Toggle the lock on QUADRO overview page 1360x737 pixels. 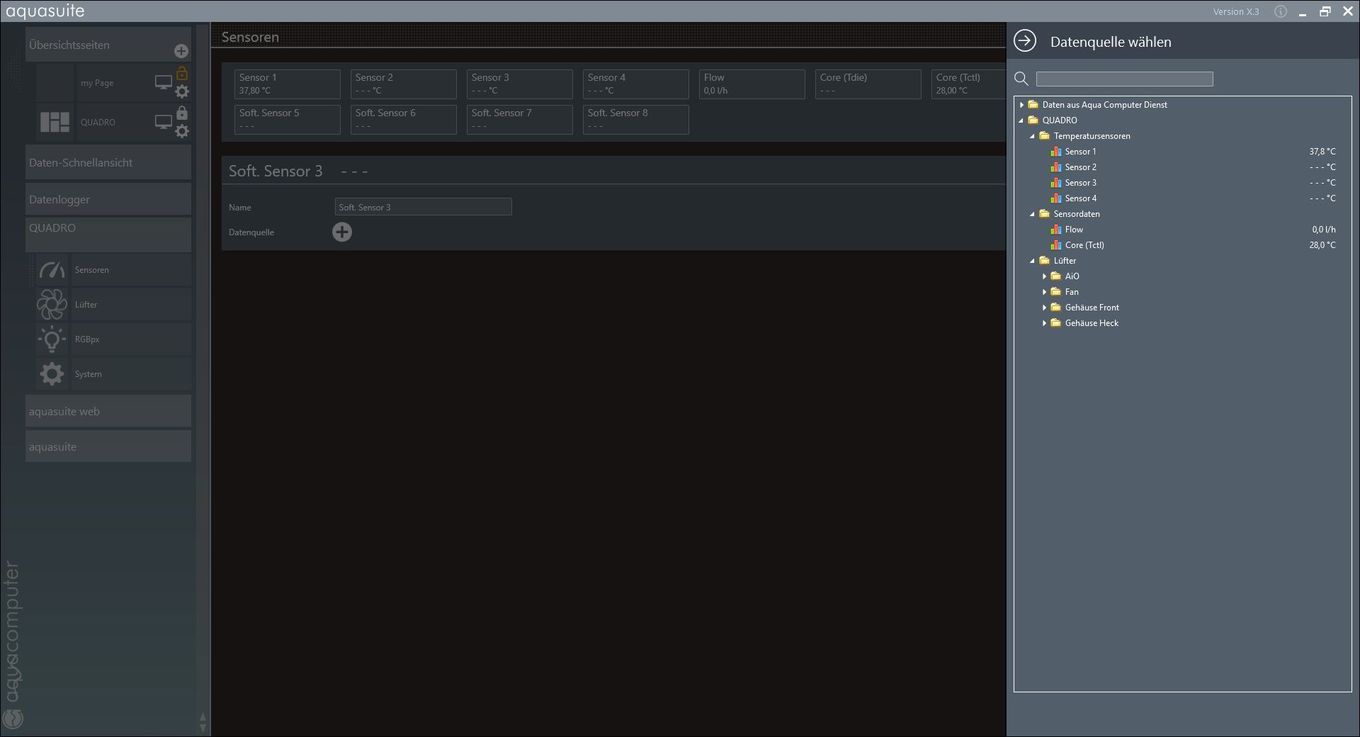click(x=182, y=113)
